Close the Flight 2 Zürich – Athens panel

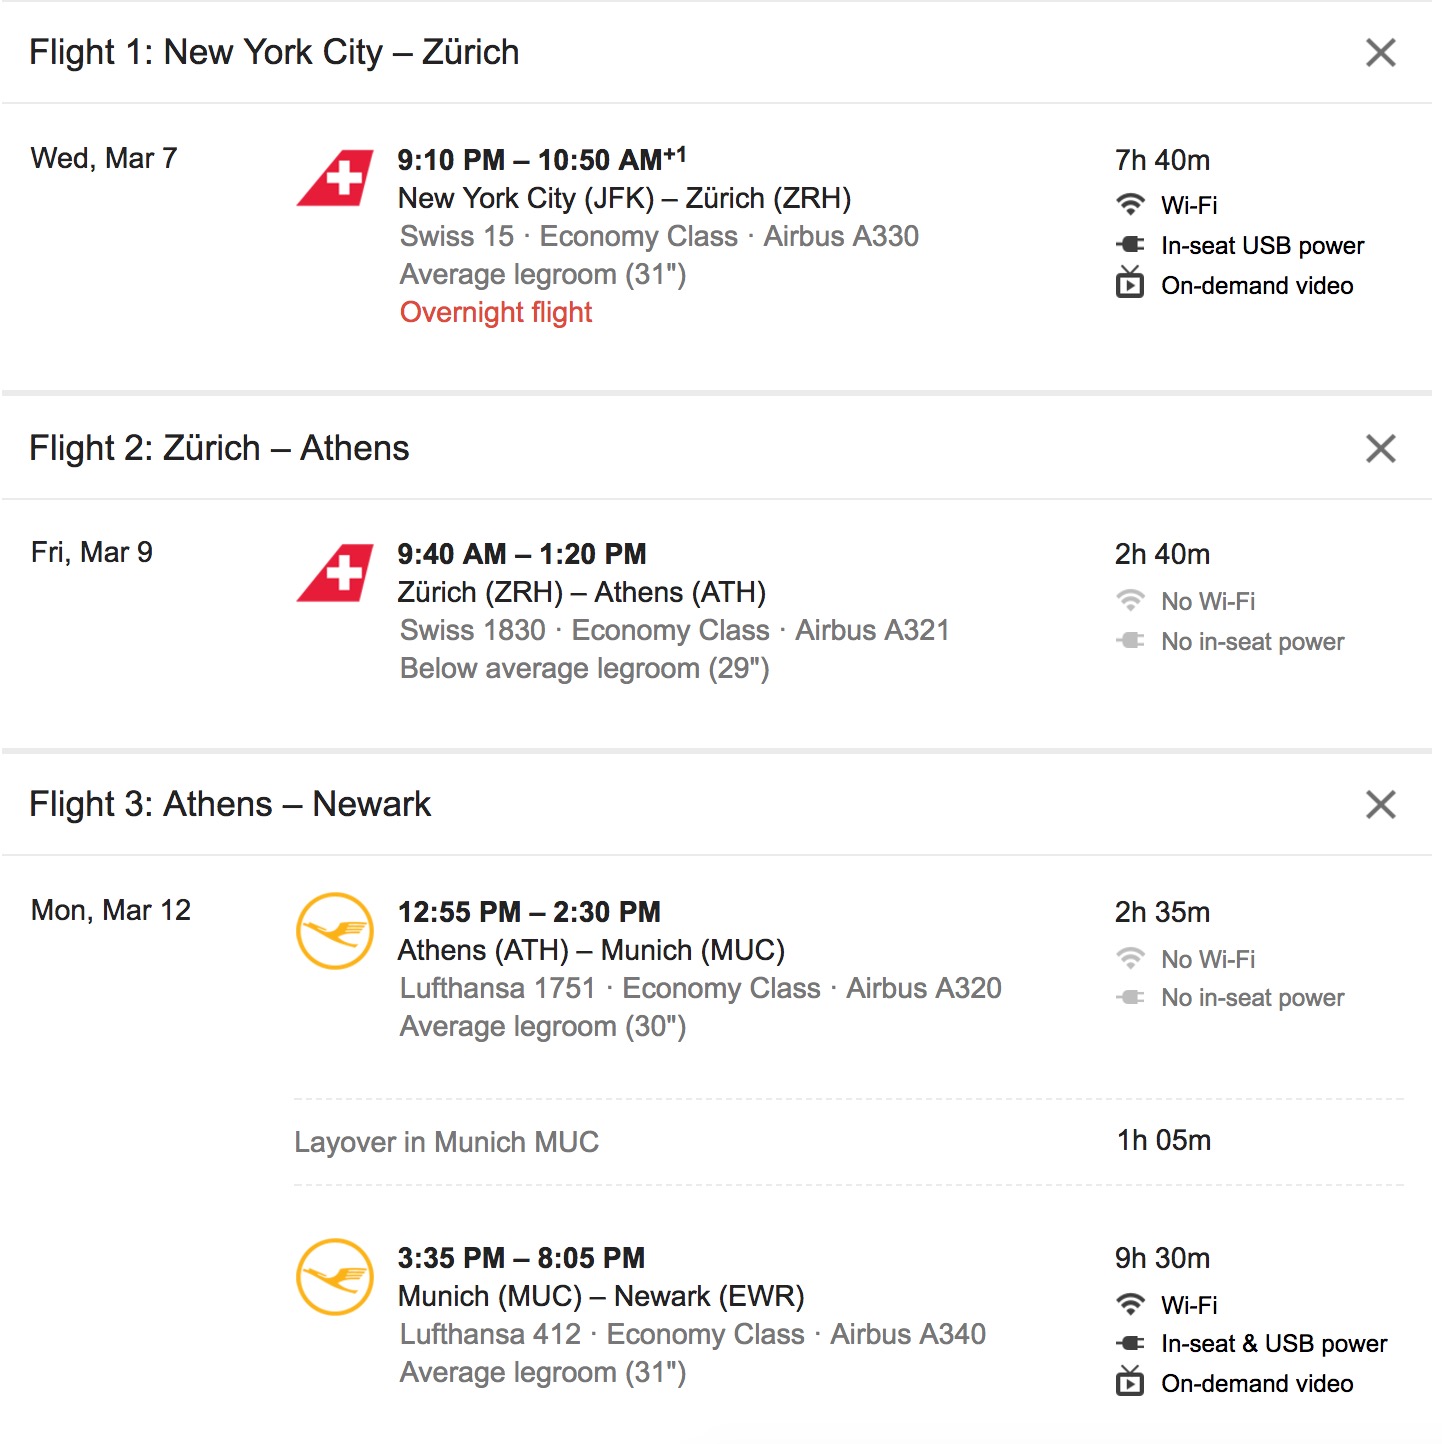(x=1380, y=448)
